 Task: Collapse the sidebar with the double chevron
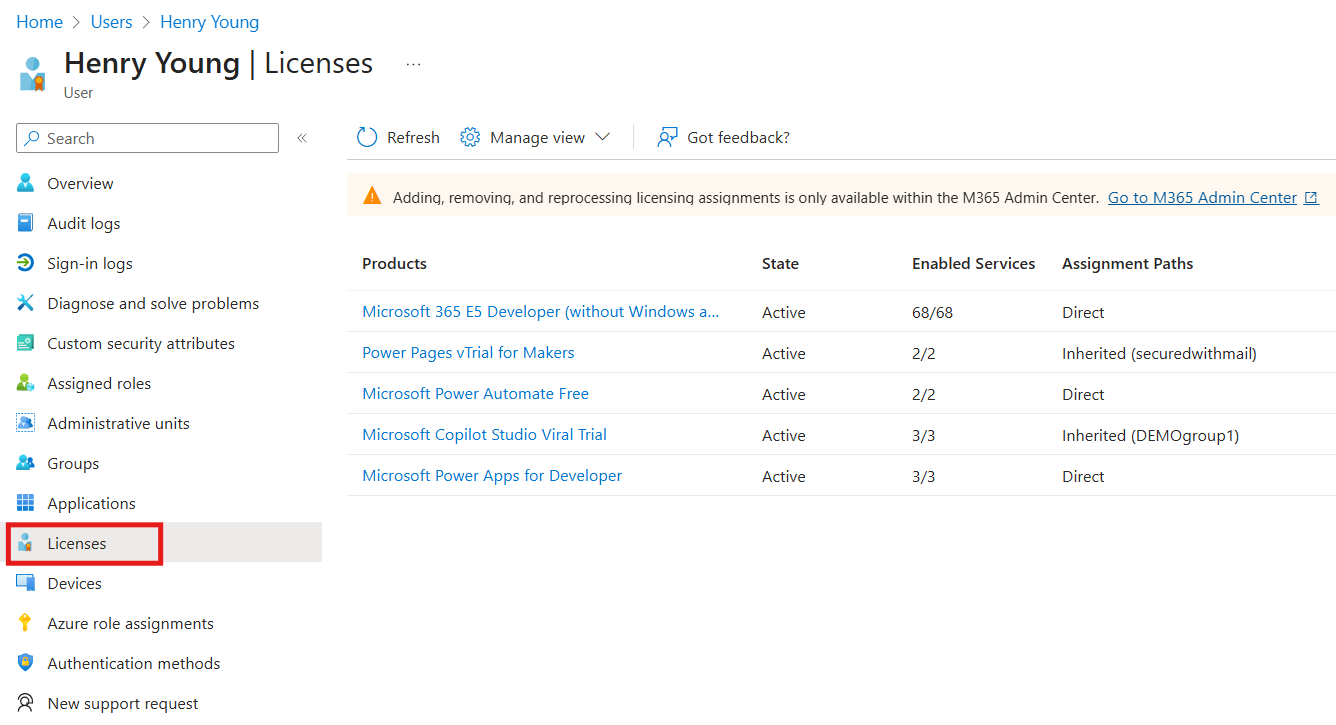tap(302, 137)
